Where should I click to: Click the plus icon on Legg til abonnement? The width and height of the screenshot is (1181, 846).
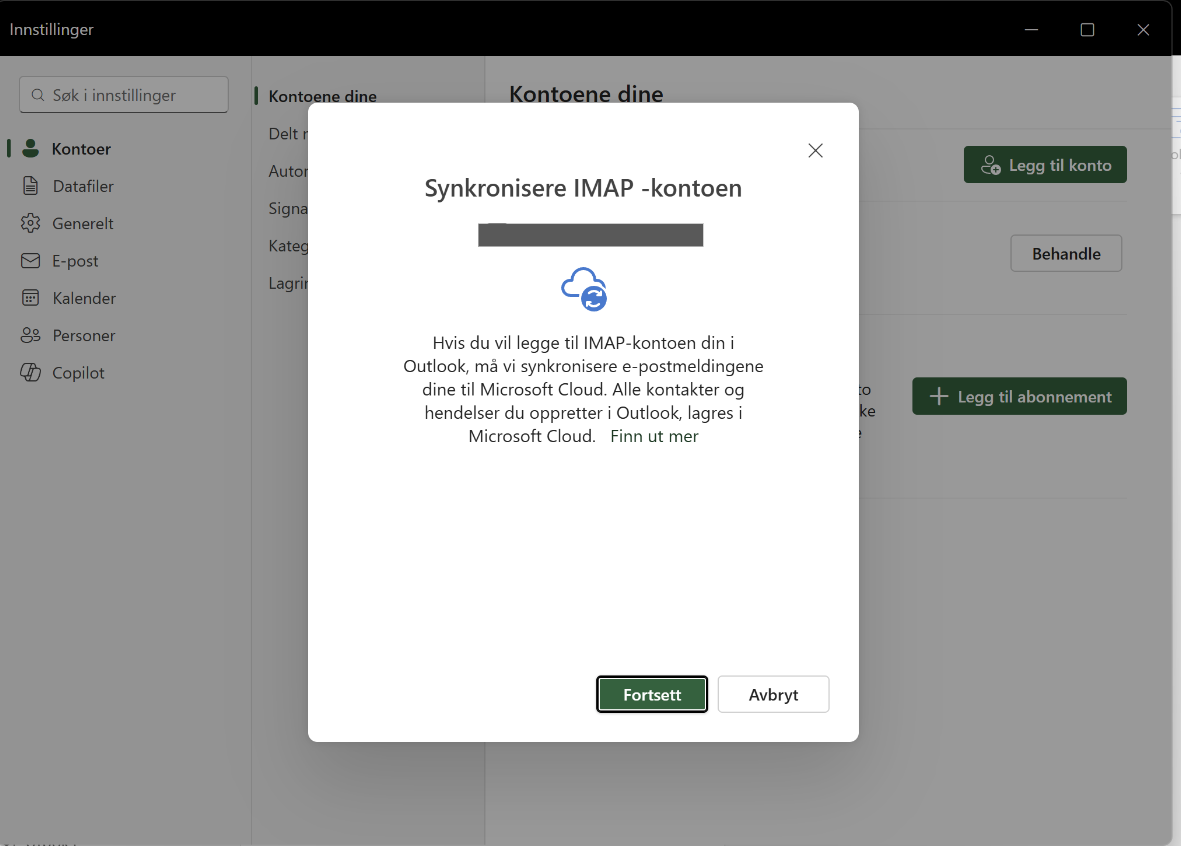tap(938, 396)
